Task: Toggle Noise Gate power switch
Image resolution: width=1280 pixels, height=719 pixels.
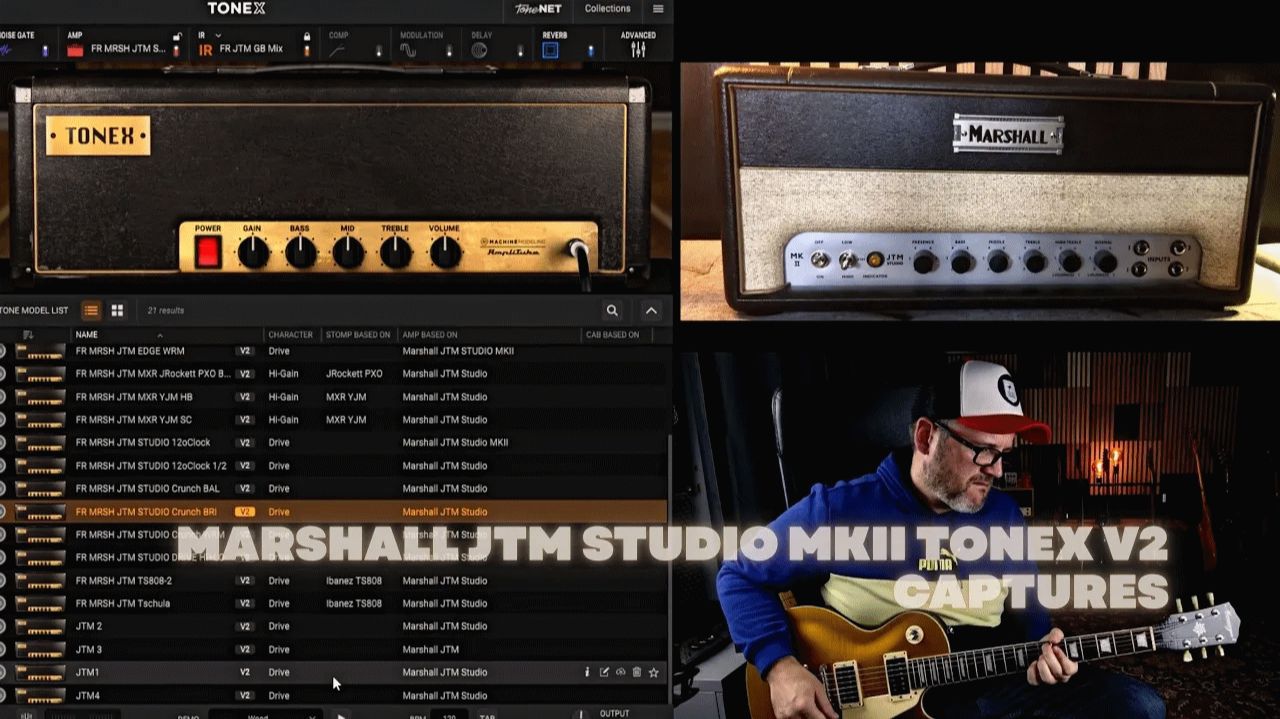Action: pyautogui.click(x=45, y=50)
